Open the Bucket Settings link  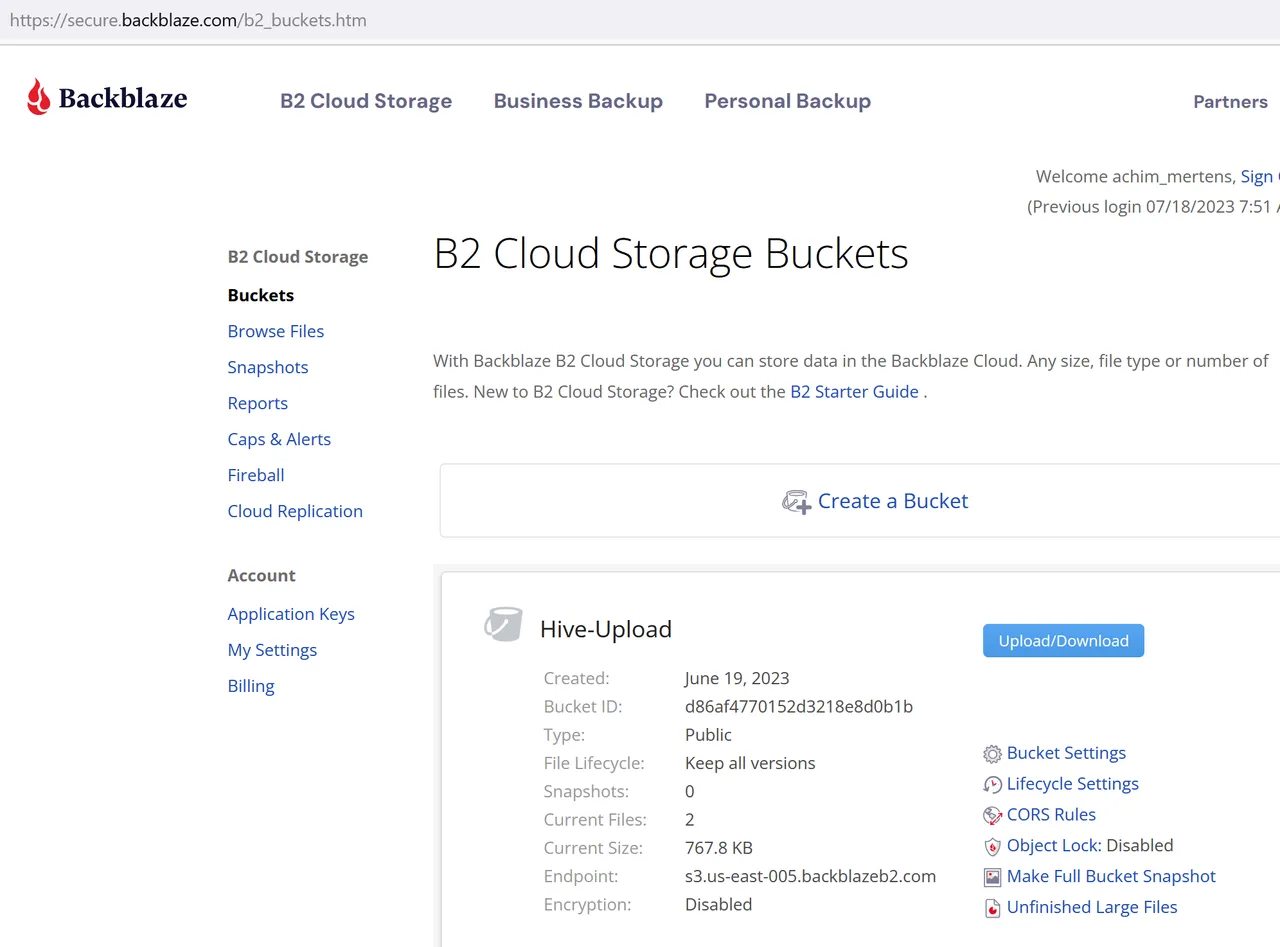[1066, 753]
